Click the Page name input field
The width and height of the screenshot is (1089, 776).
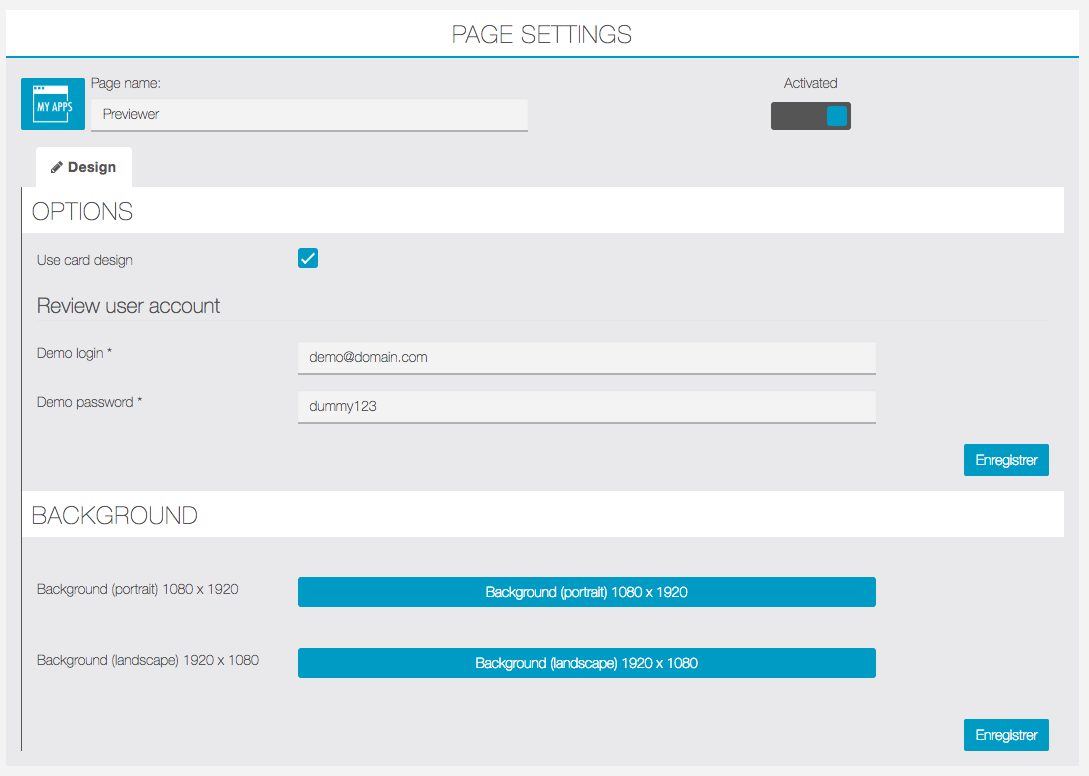pyautogui.click(x=309, y=115)
